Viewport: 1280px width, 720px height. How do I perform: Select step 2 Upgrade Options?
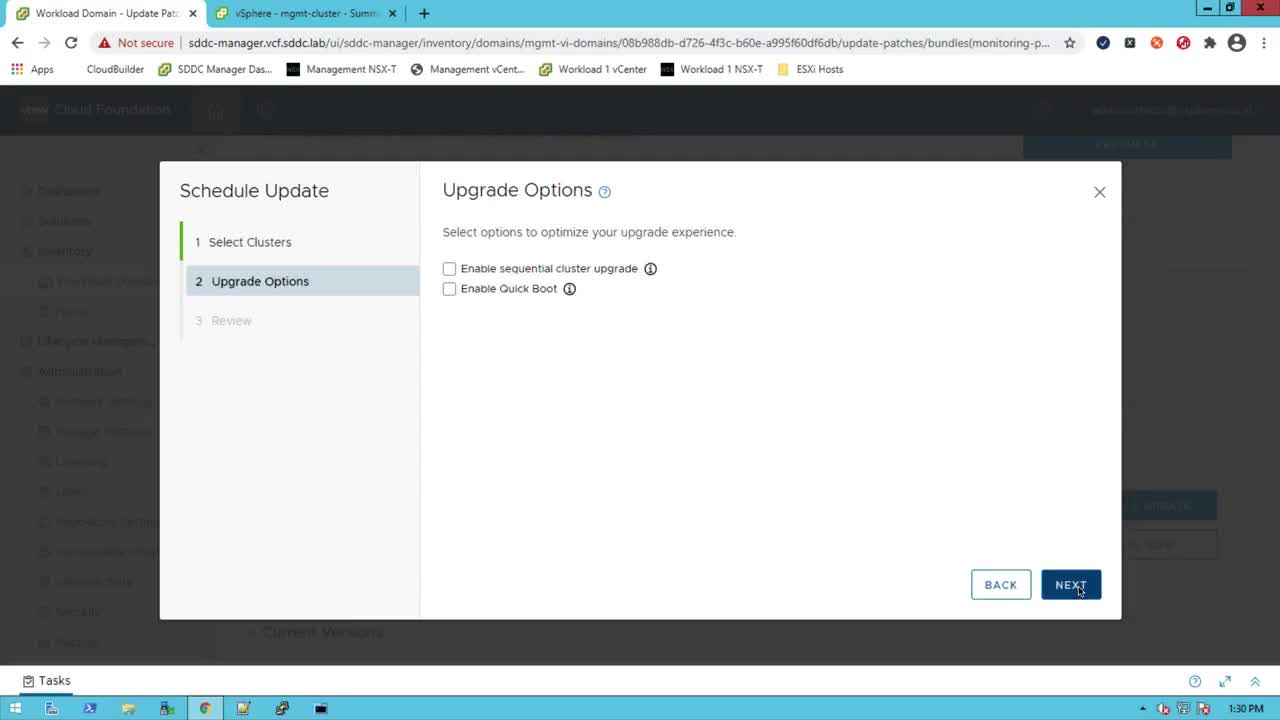click(x=302, y=281)
